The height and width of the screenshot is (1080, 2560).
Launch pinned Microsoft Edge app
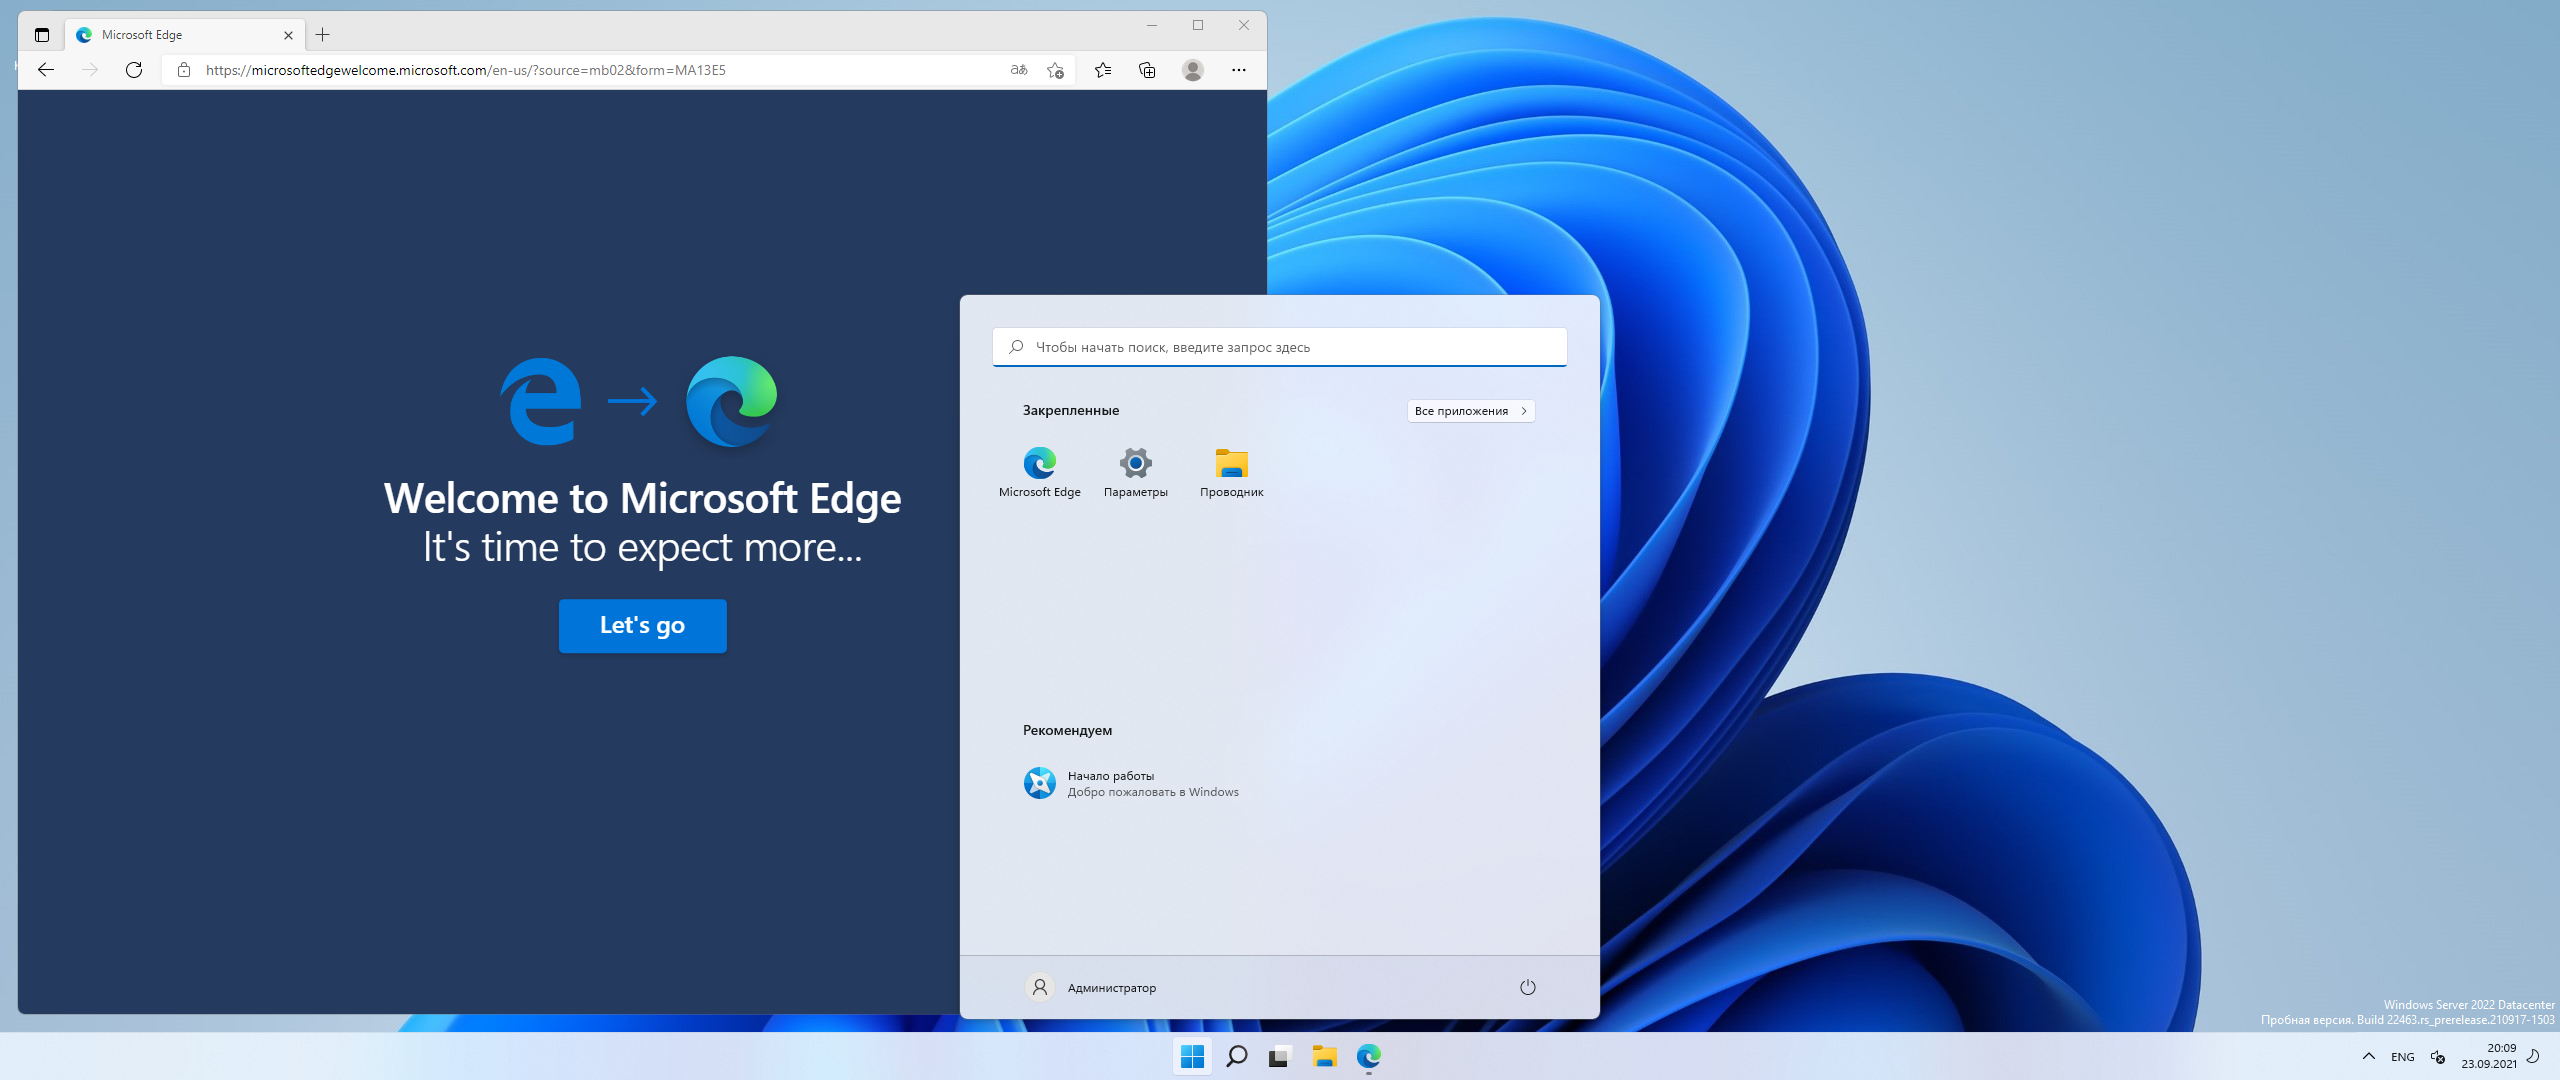click(1040, 472)
